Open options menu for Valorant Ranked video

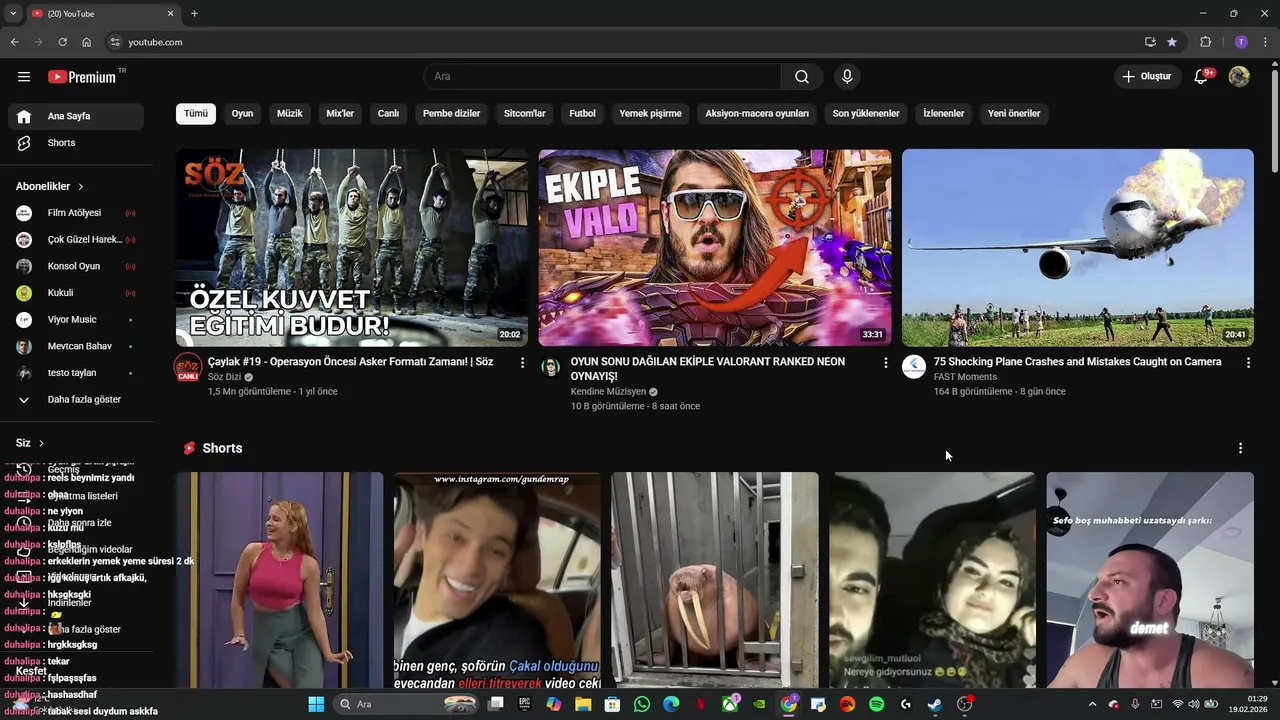(885, 363)
